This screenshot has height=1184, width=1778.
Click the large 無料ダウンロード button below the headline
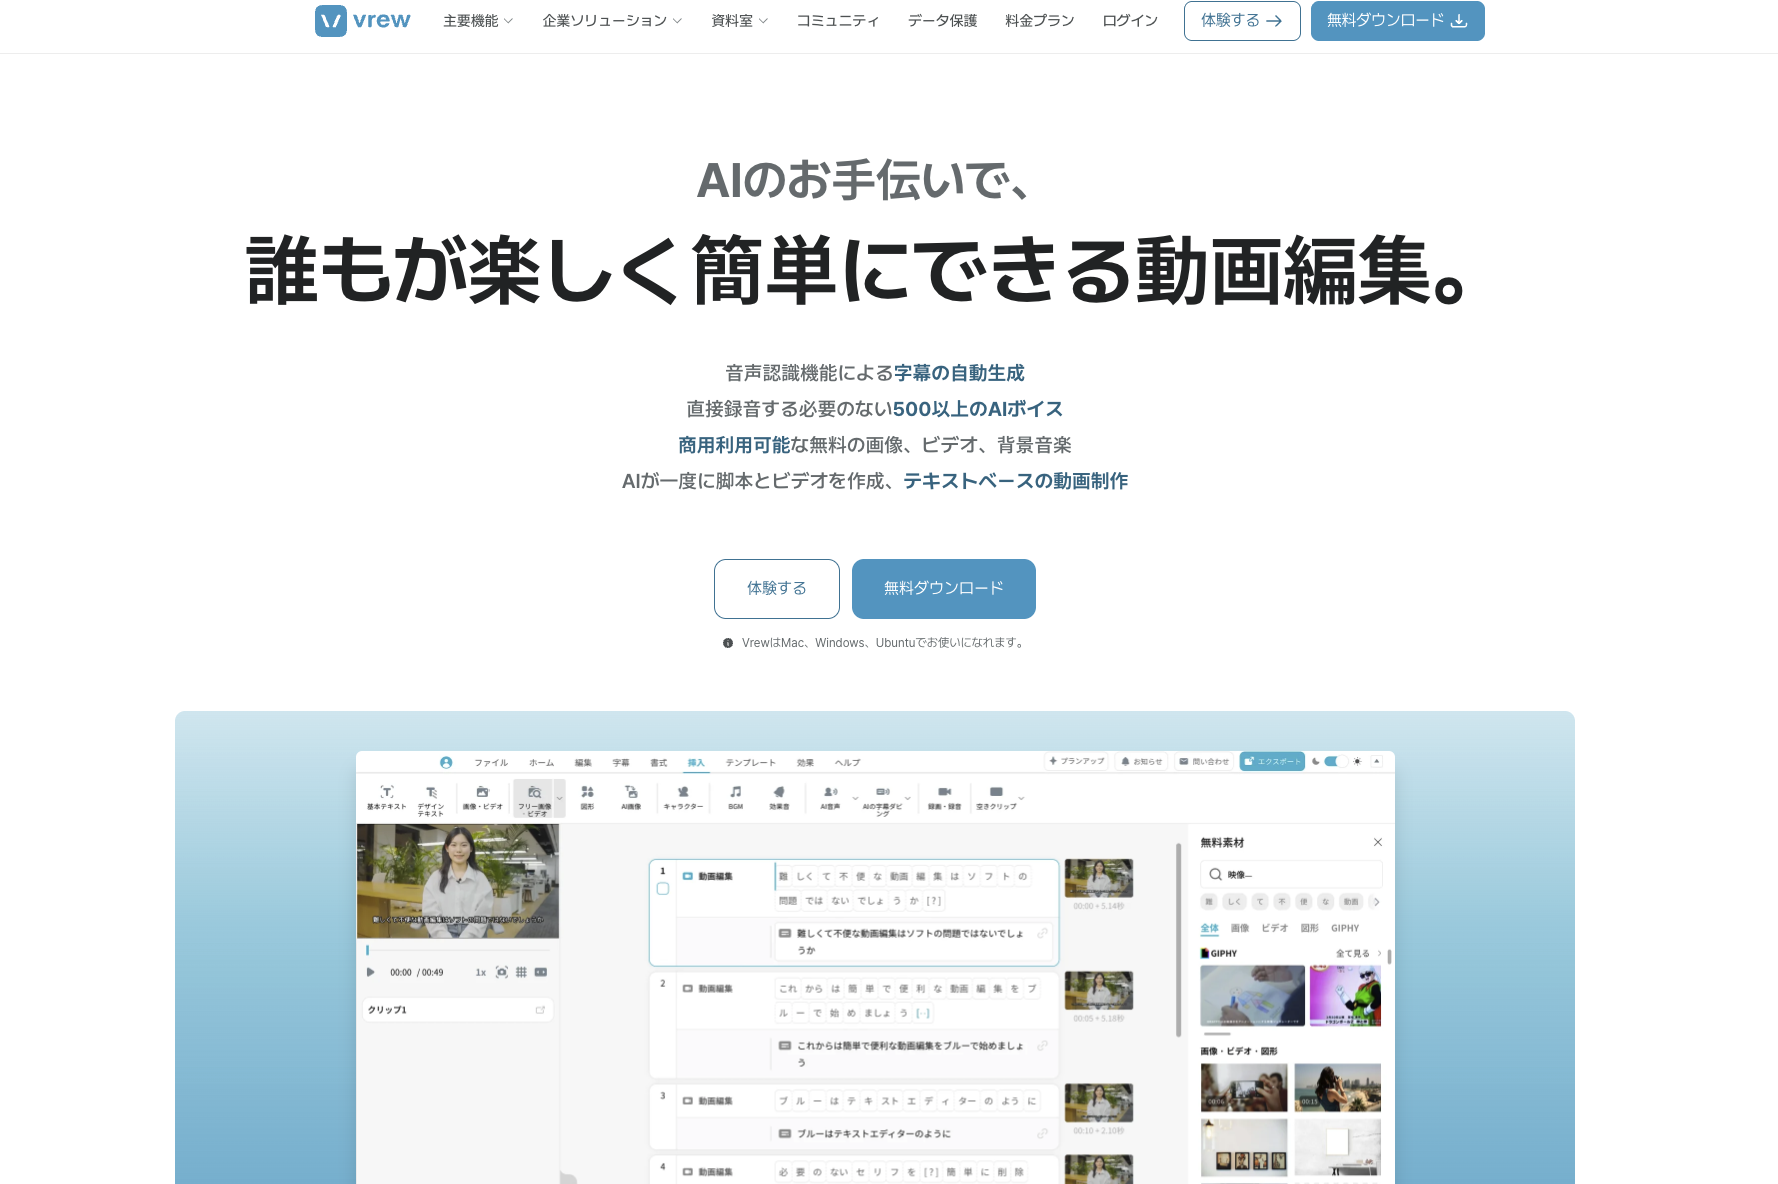coord(944,589)
